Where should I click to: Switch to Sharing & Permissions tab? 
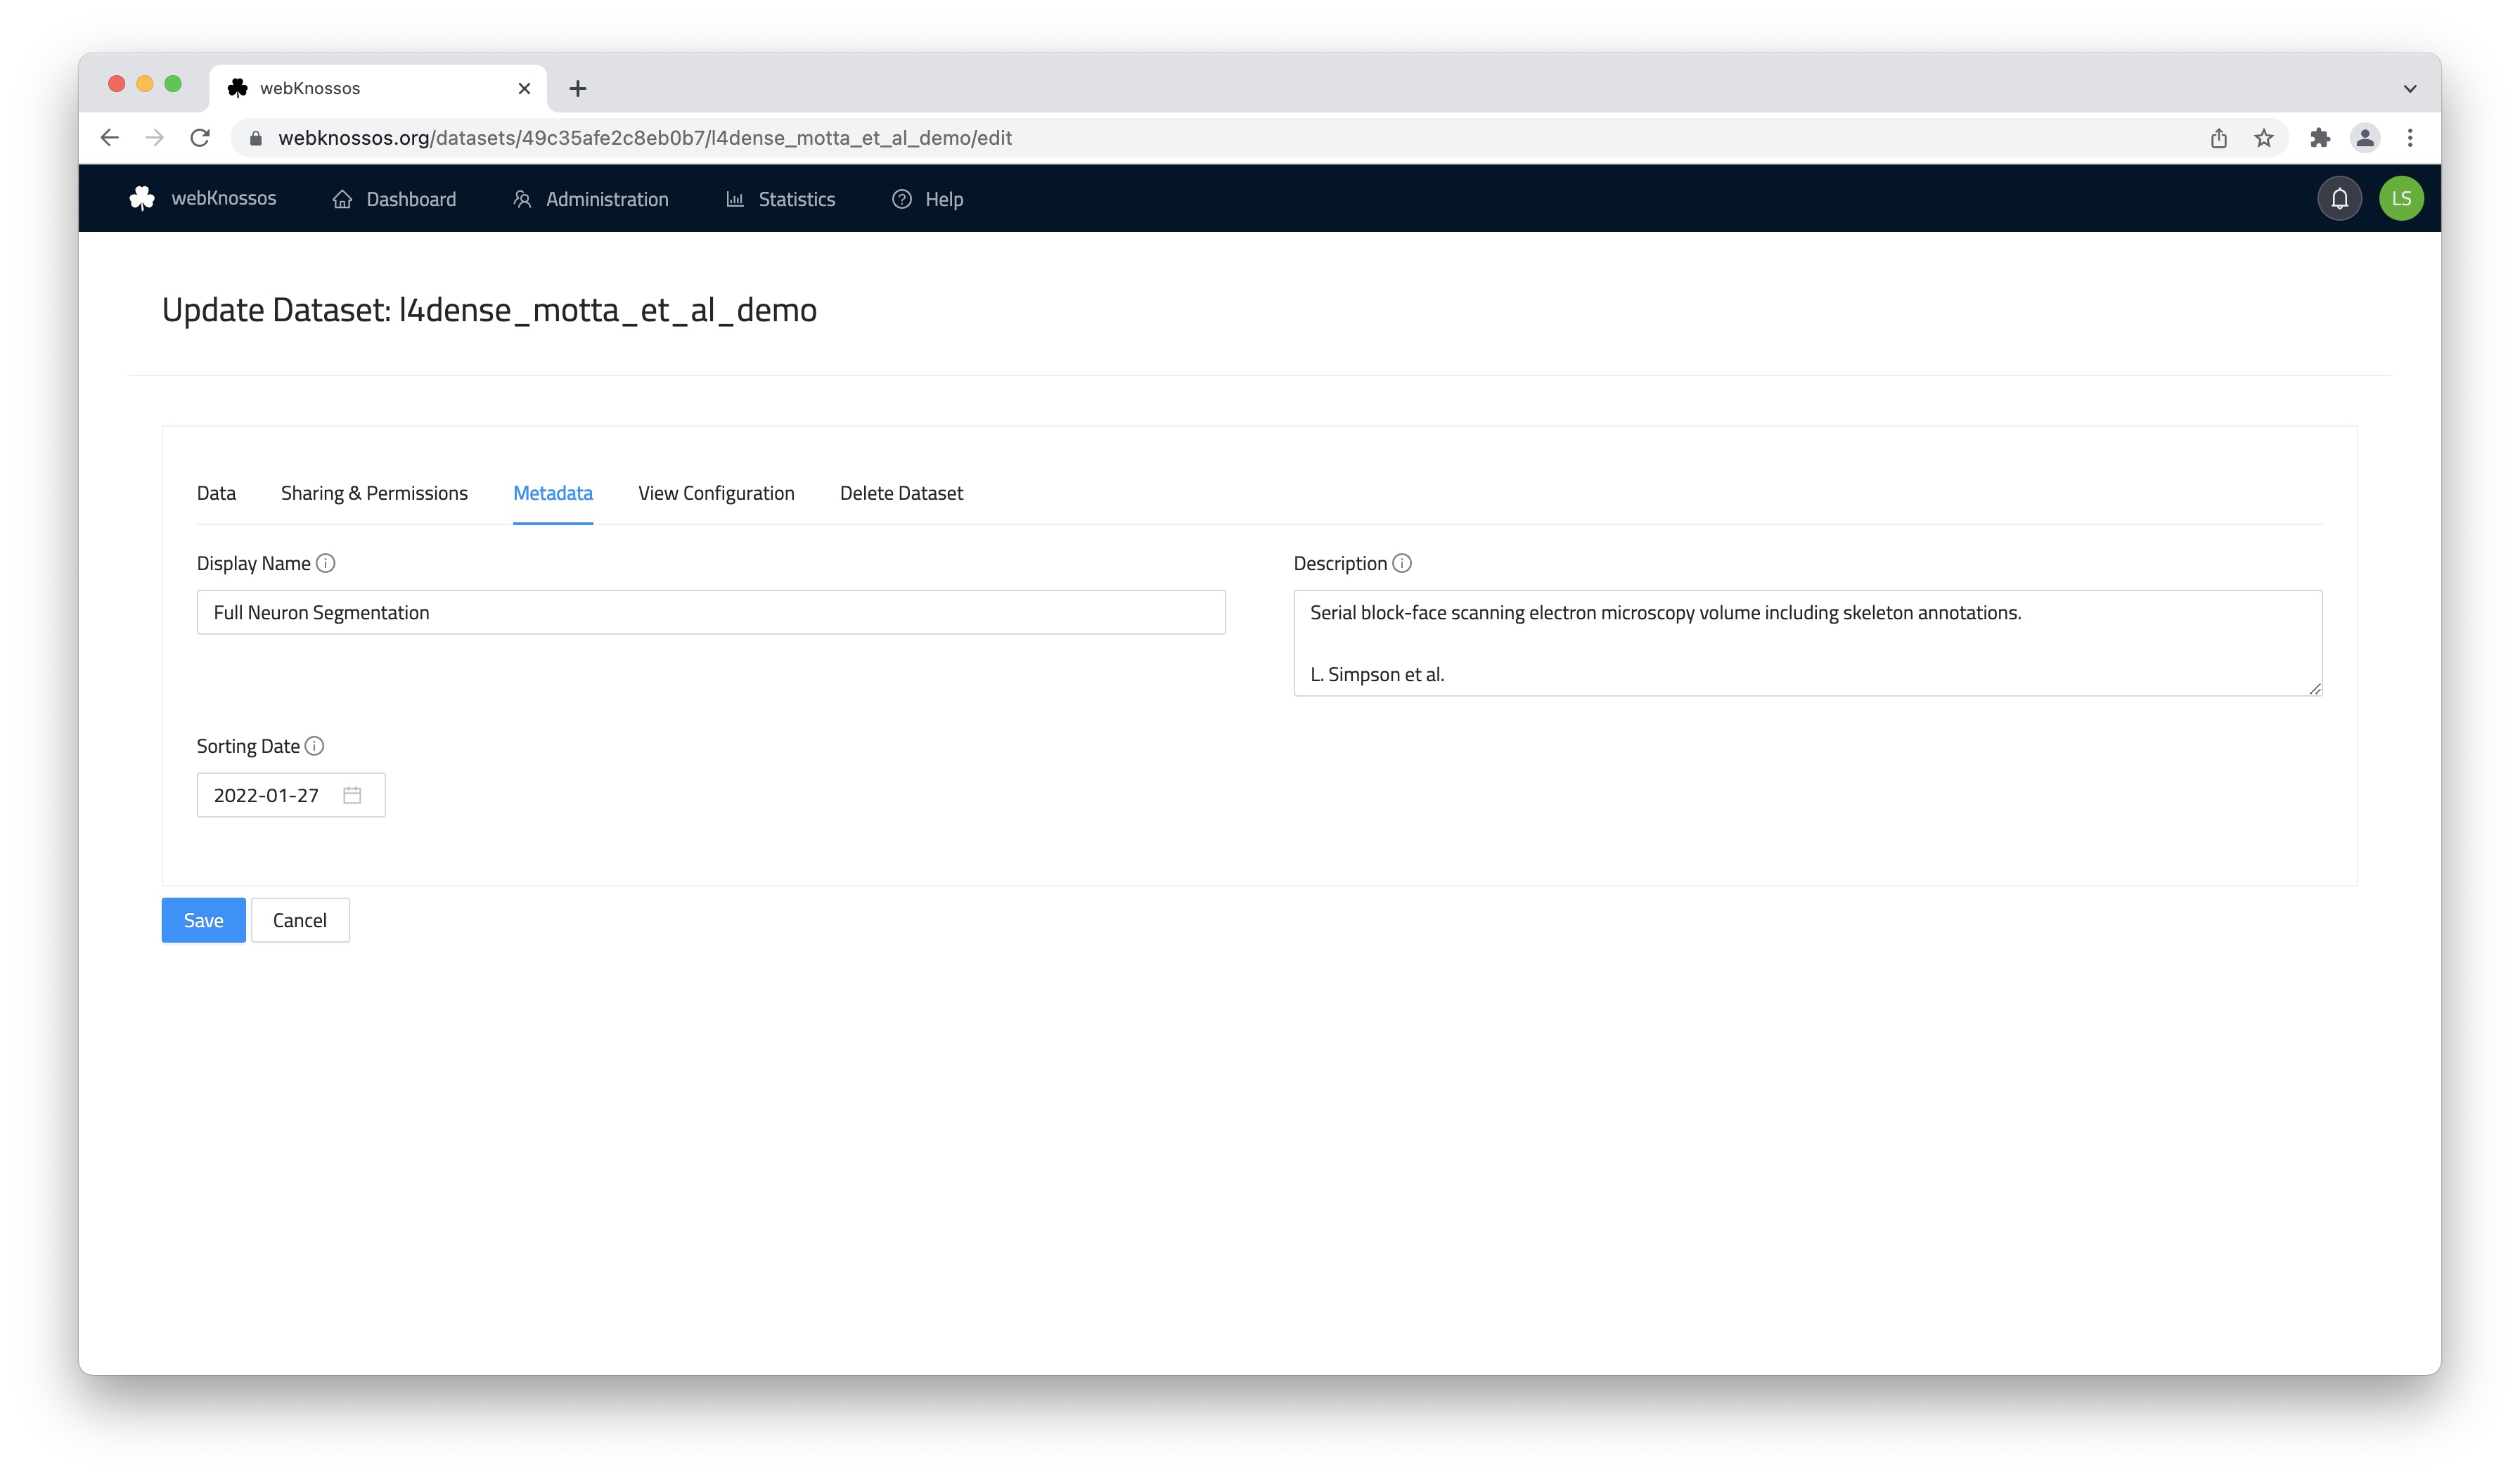point(374,493)
